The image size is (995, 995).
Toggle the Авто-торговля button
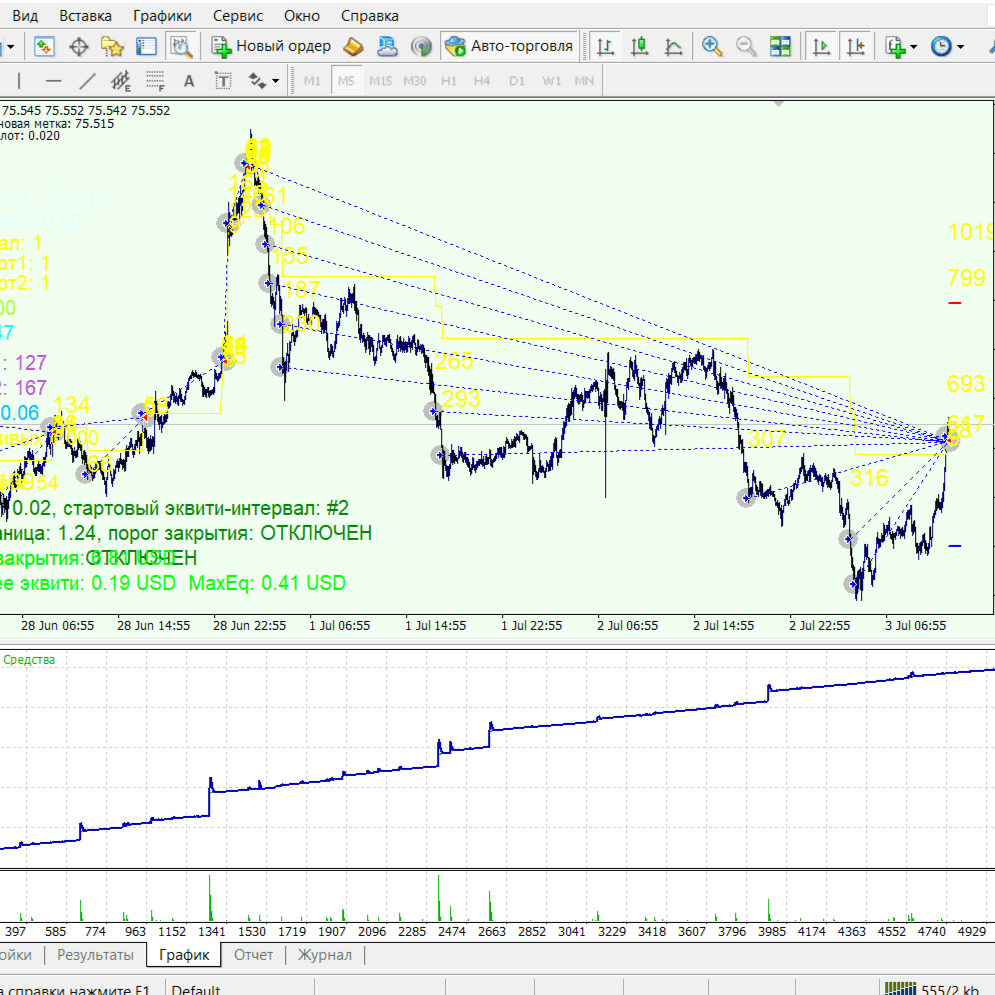click(x=510, y=47)
